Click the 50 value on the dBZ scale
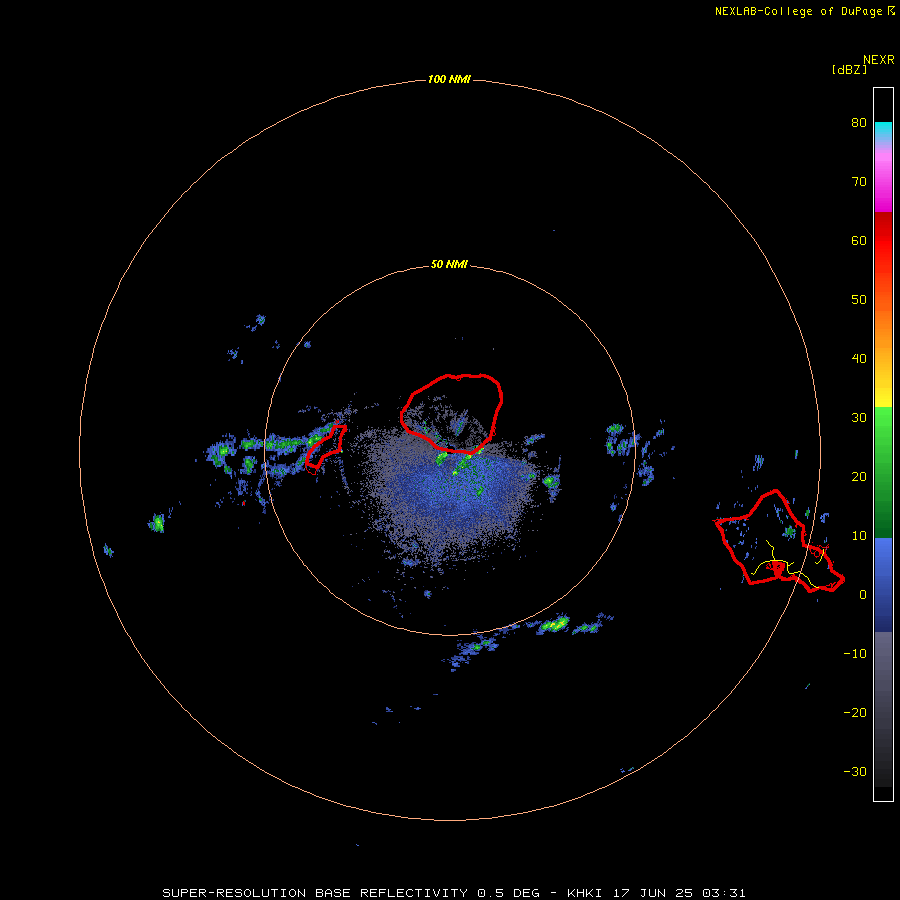Screen dimensions: 900x900 tap(859, 300)
